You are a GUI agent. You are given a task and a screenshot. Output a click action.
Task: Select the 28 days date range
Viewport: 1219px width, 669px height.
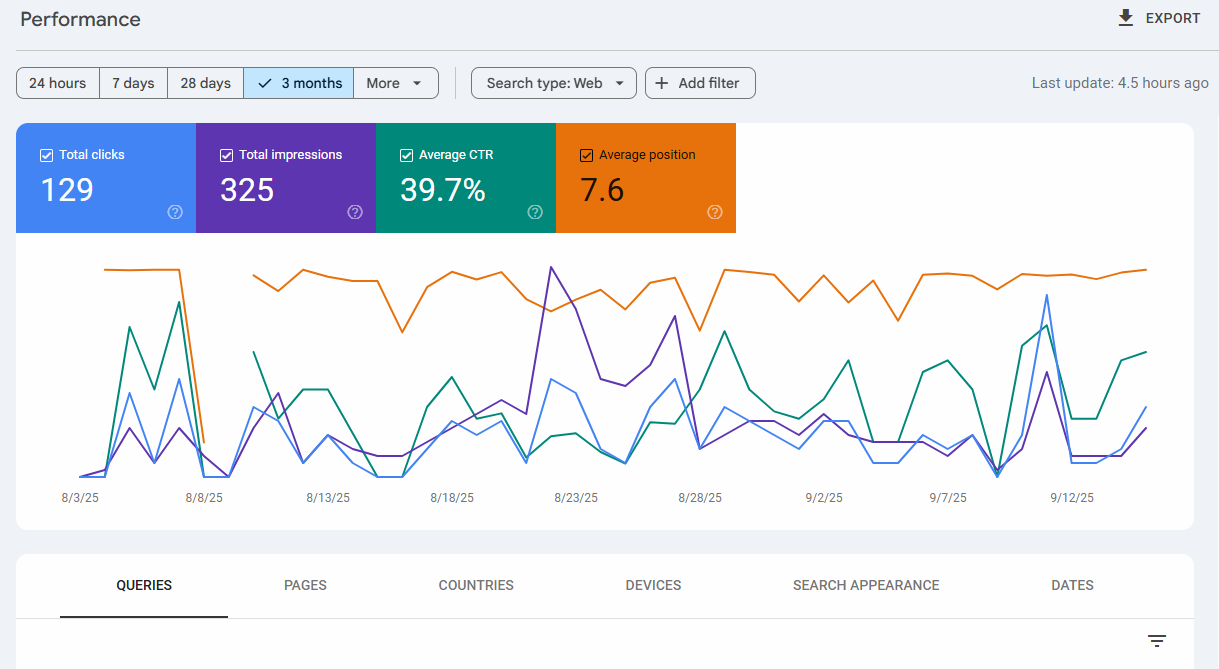tap(205, 83)
